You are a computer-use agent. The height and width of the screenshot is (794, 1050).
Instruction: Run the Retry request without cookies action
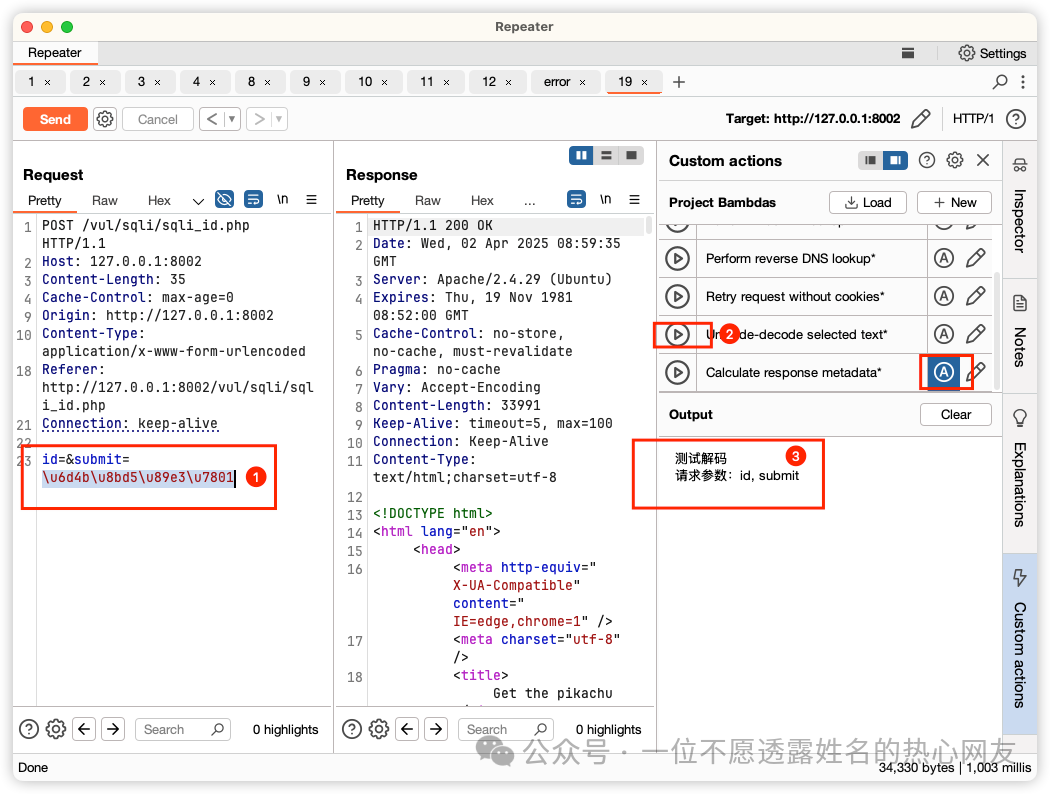tap(677, 296)
